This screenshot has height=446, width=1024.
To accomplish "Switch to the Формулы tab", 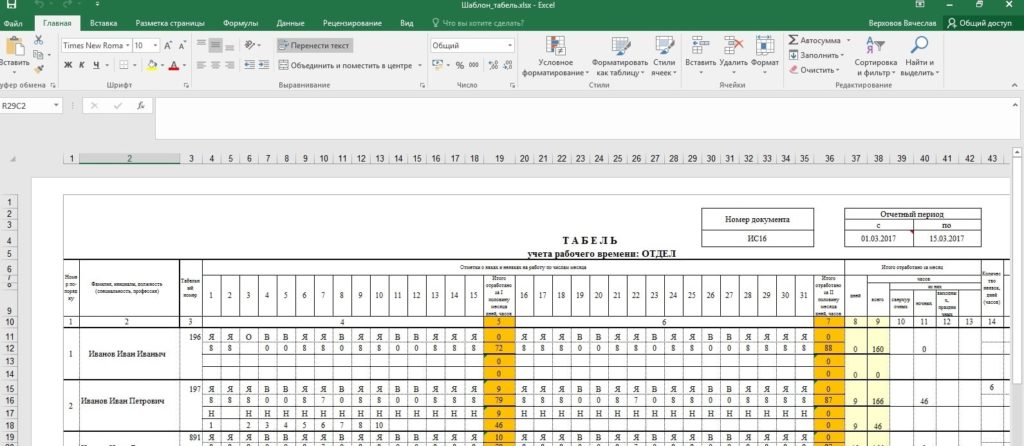I will (x=240, y=24).
